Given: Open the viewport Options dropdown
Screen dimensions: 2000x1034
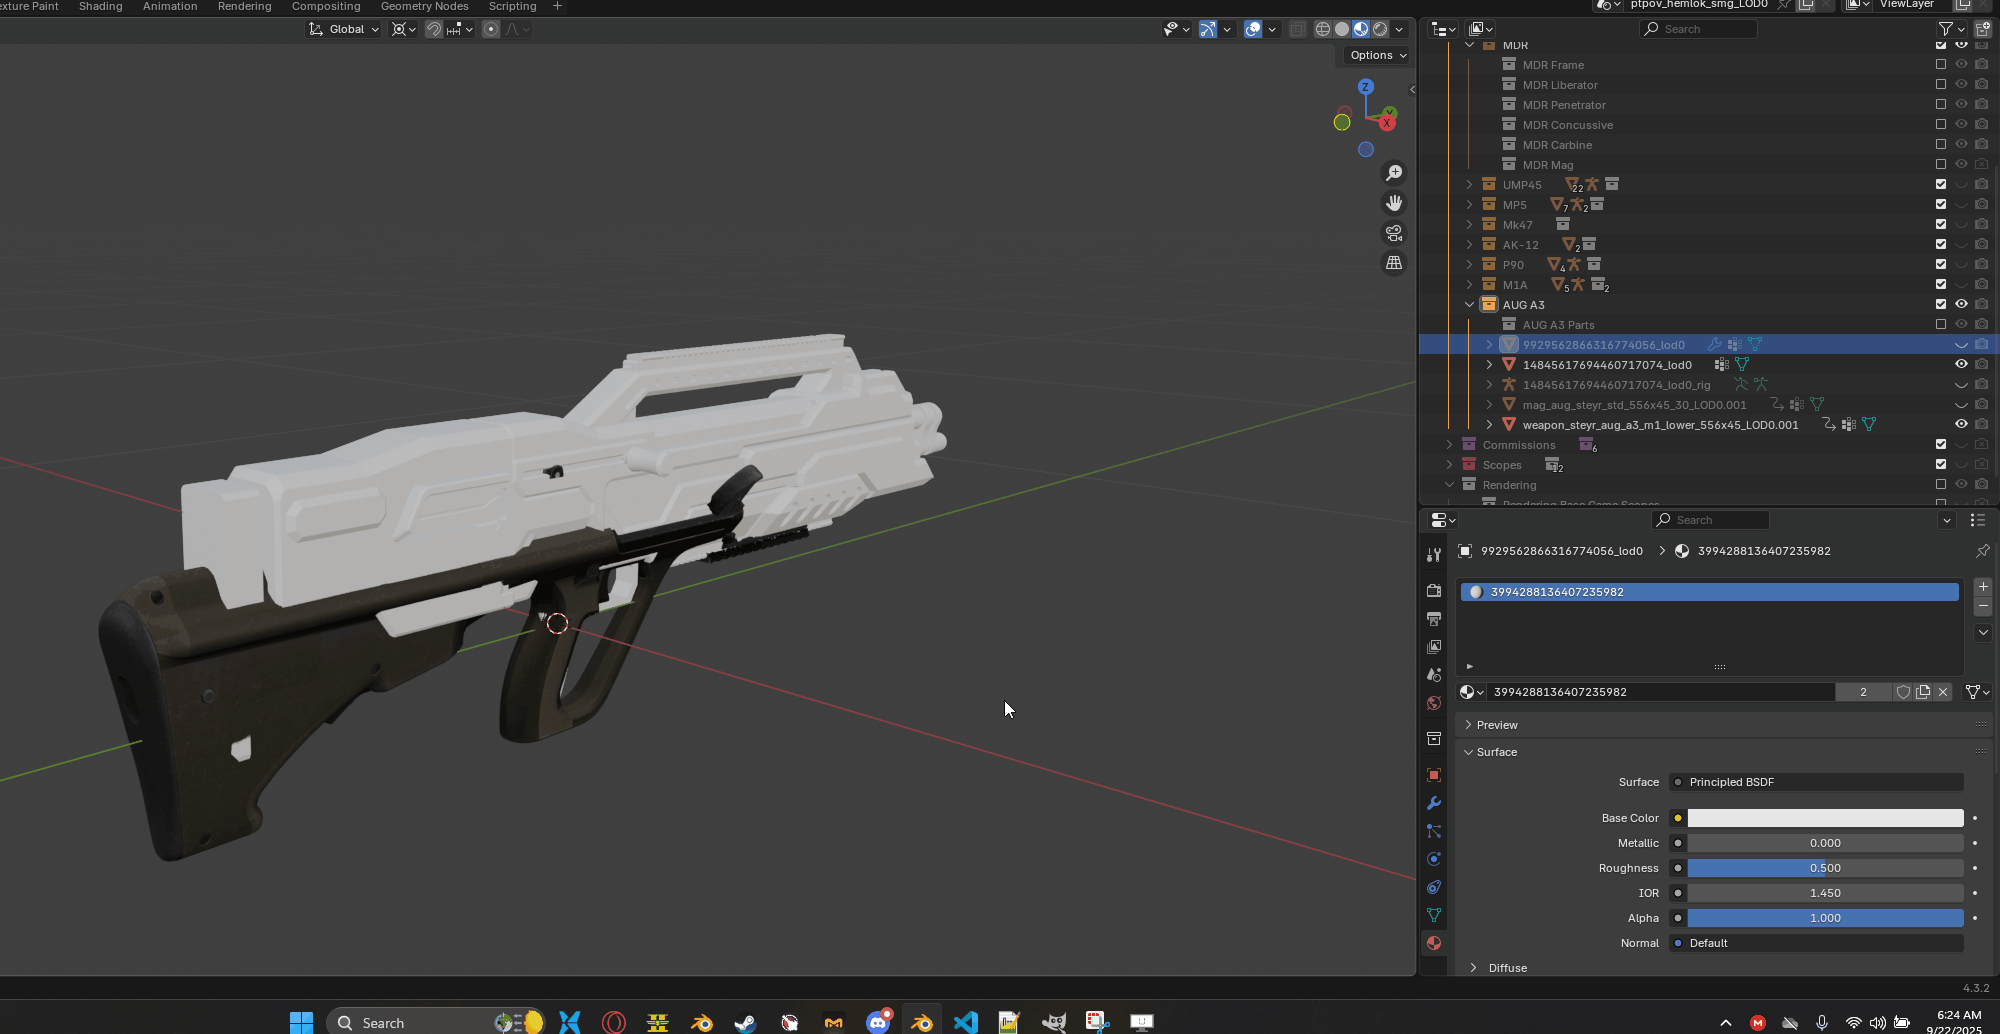Looking at the screenshot, I should 1377,55.
